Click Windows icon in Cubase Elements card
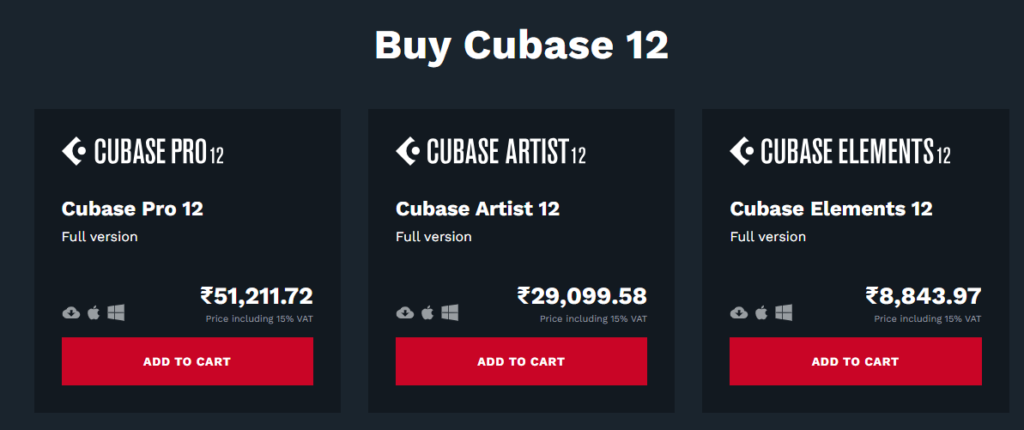 (x=785, y=313)
